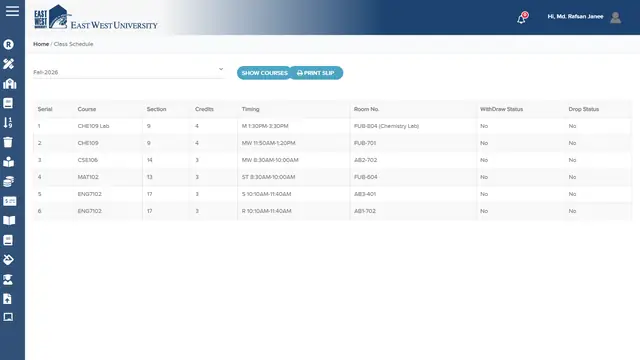The image size is (640, 360).
Task: Open the stacked coins sidebar icon
Action: pos(9,181)
